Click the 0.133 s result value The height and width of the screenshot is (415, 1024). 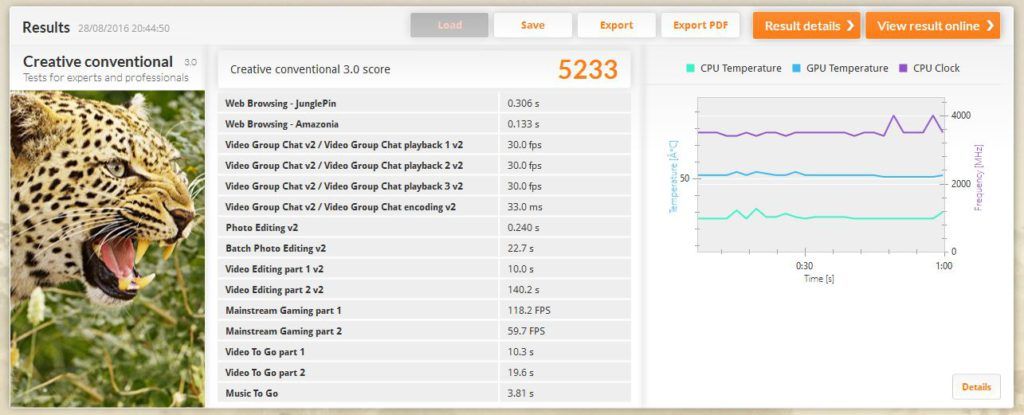[x=523, y=124]
